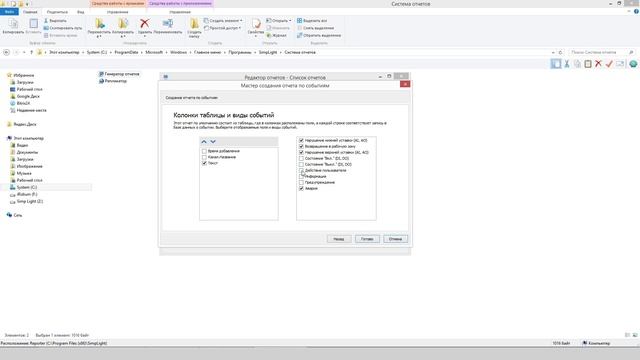This screenshot has width=640, height=360.
Task: Click the globe icon at toolbar far right
Action: tap(633, 64)
